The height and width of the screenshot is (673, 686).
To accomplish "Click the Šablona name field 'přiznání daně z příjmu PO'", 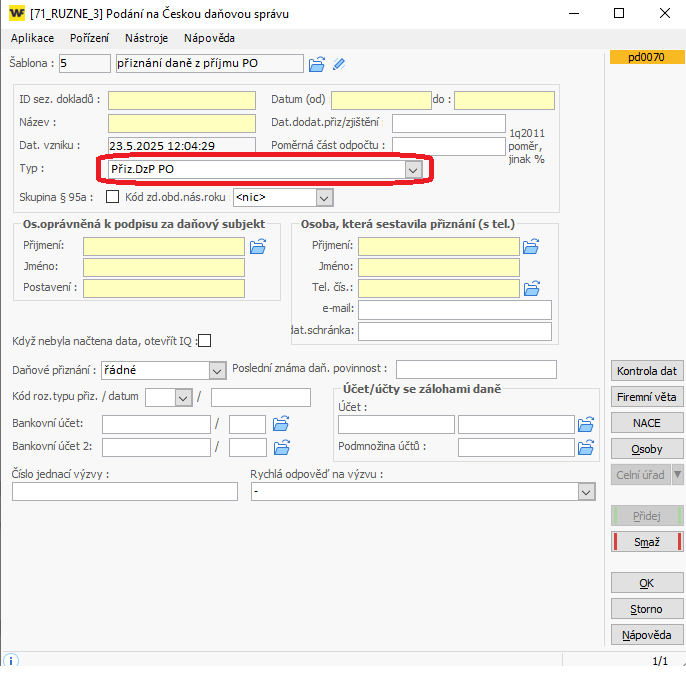I will coord(210,63).
